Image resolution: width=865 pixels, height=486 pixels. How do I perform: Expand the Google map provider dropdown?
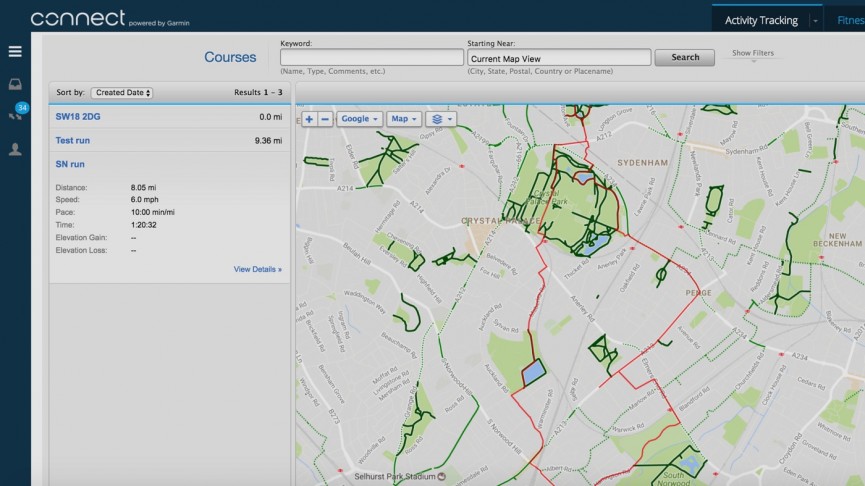tap(359, 118)
